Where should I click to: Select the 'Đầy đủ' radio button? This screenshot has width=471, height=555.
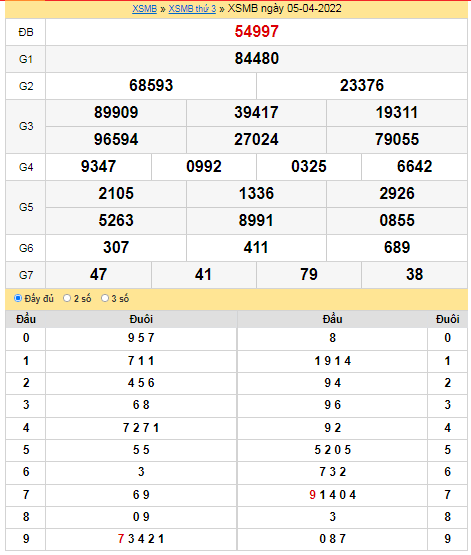coord(18,298)
